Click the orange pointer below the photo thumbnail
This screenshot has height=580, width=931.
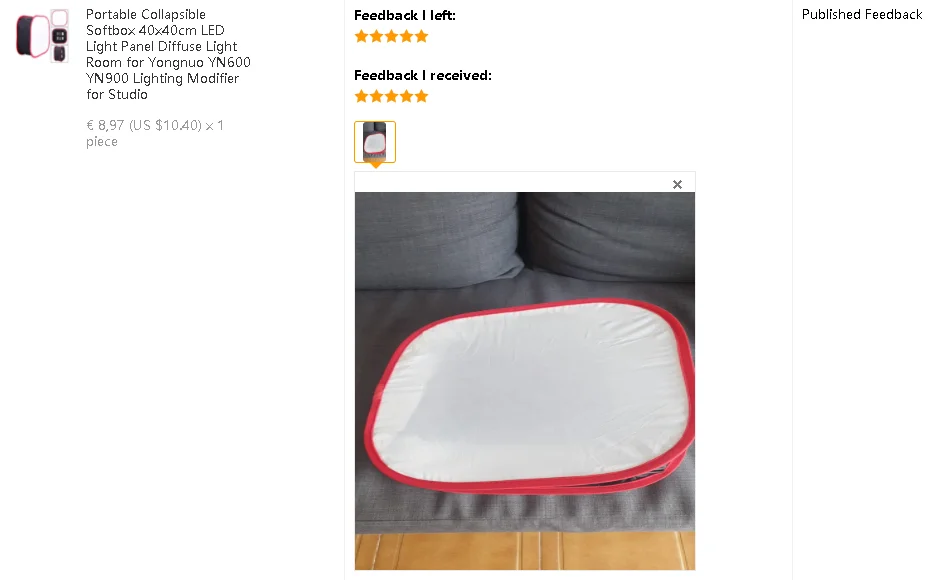[x=375, y=166]
